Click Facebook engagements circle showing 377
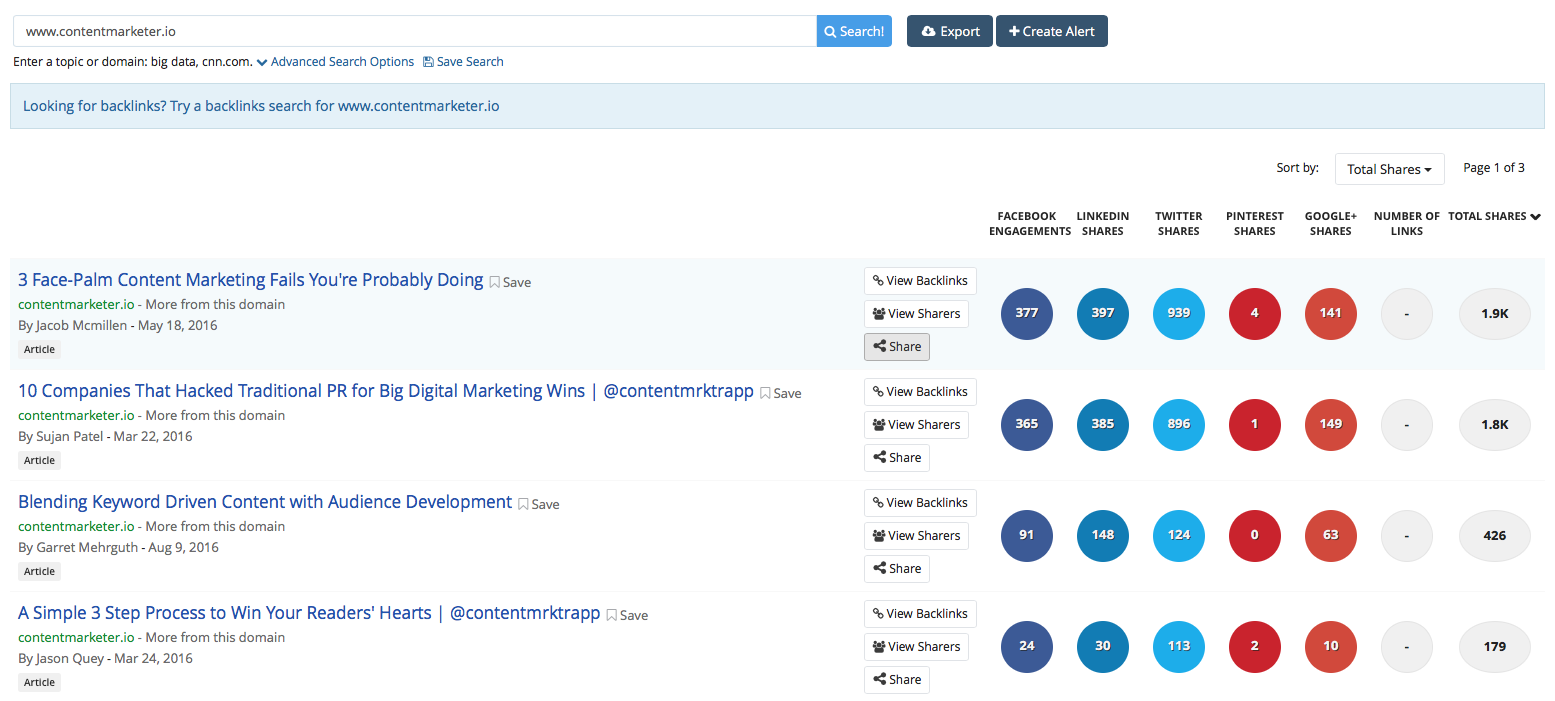This screenshot has width=1555, height=701. [1027, 313]
